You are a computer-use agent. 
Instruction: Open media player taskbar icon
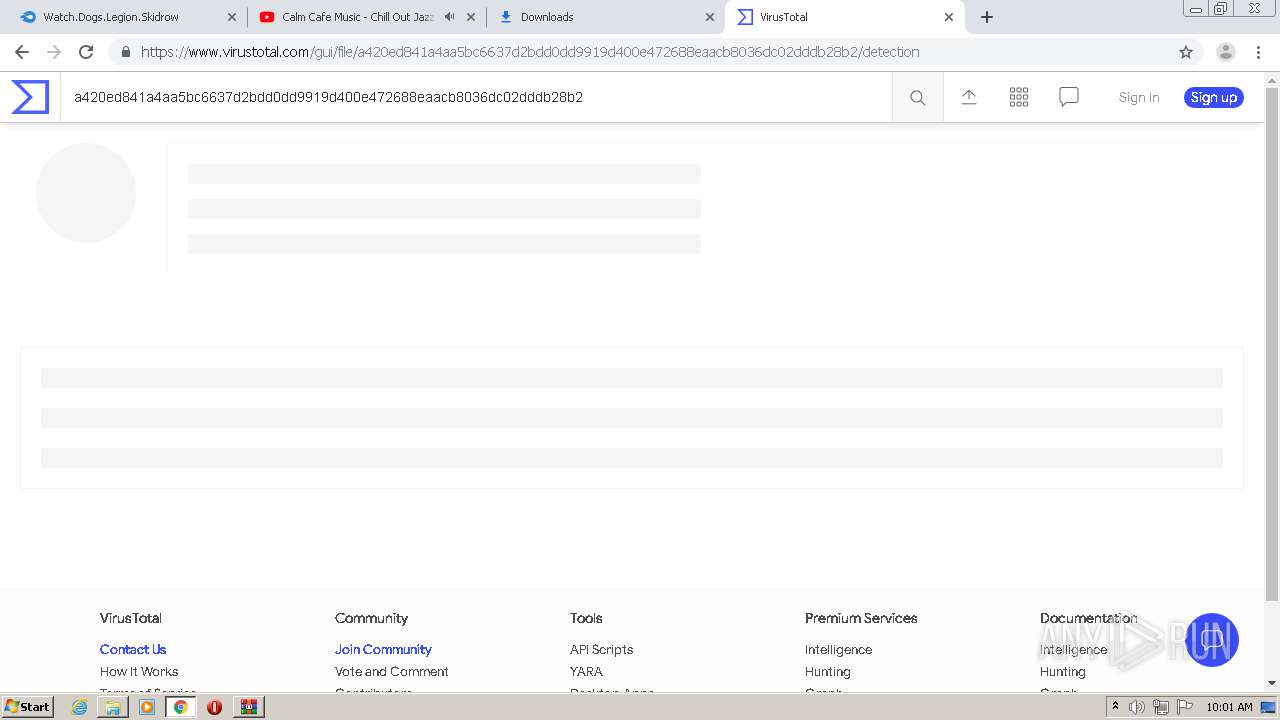(147, 706)
